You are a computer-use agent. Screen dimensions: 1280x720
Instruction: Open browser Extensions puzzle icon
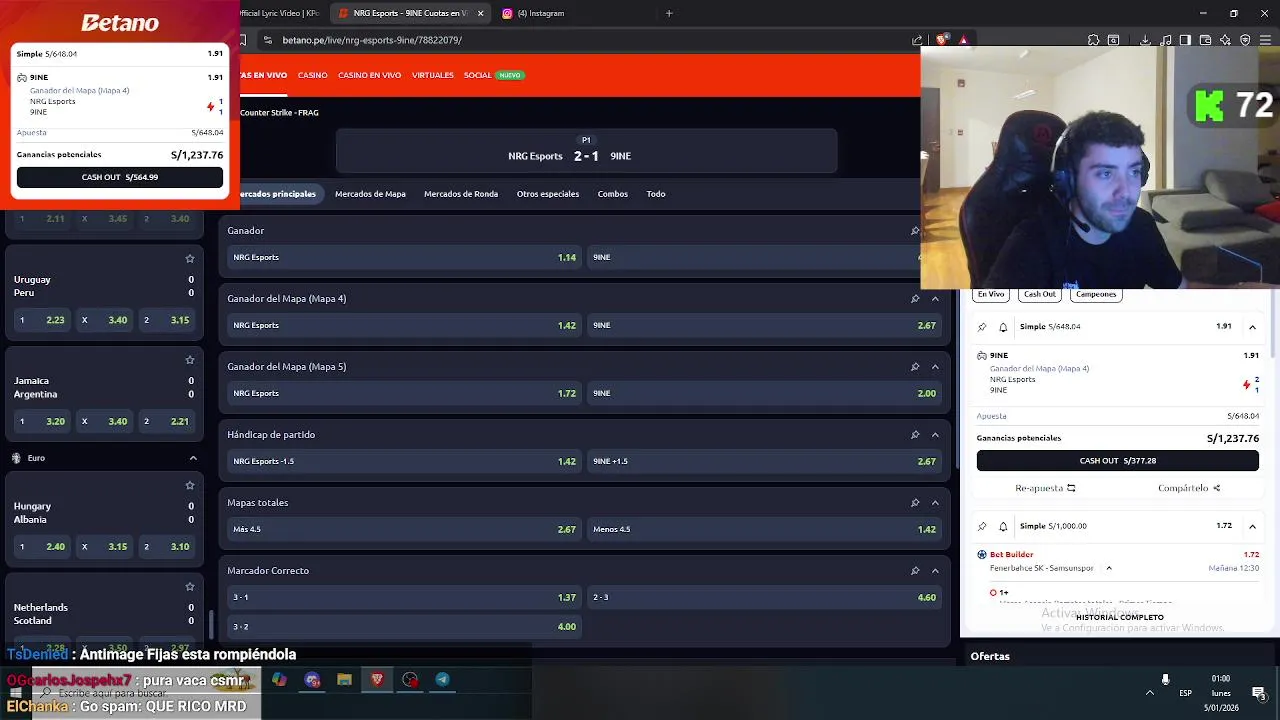(1093, 40)
